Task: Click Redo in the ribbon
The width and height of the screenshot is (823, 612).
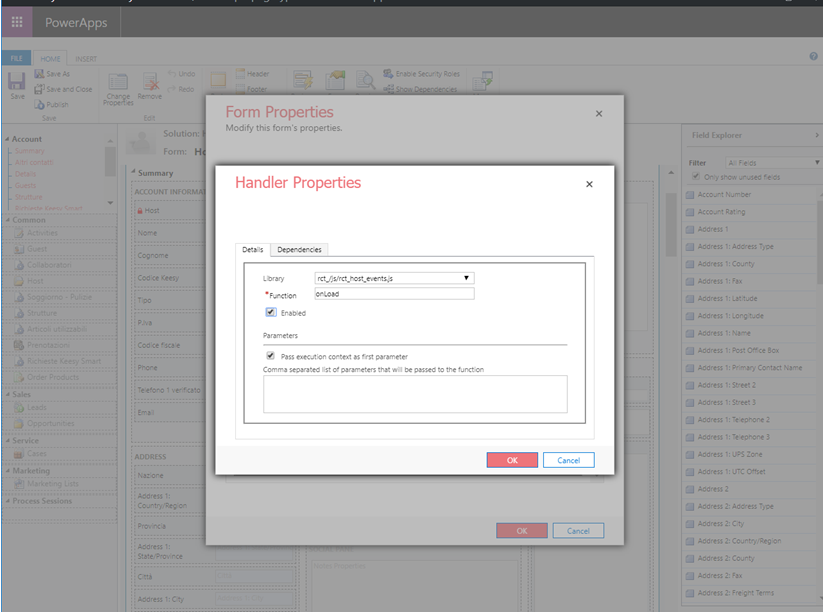Action: [181, 89]
